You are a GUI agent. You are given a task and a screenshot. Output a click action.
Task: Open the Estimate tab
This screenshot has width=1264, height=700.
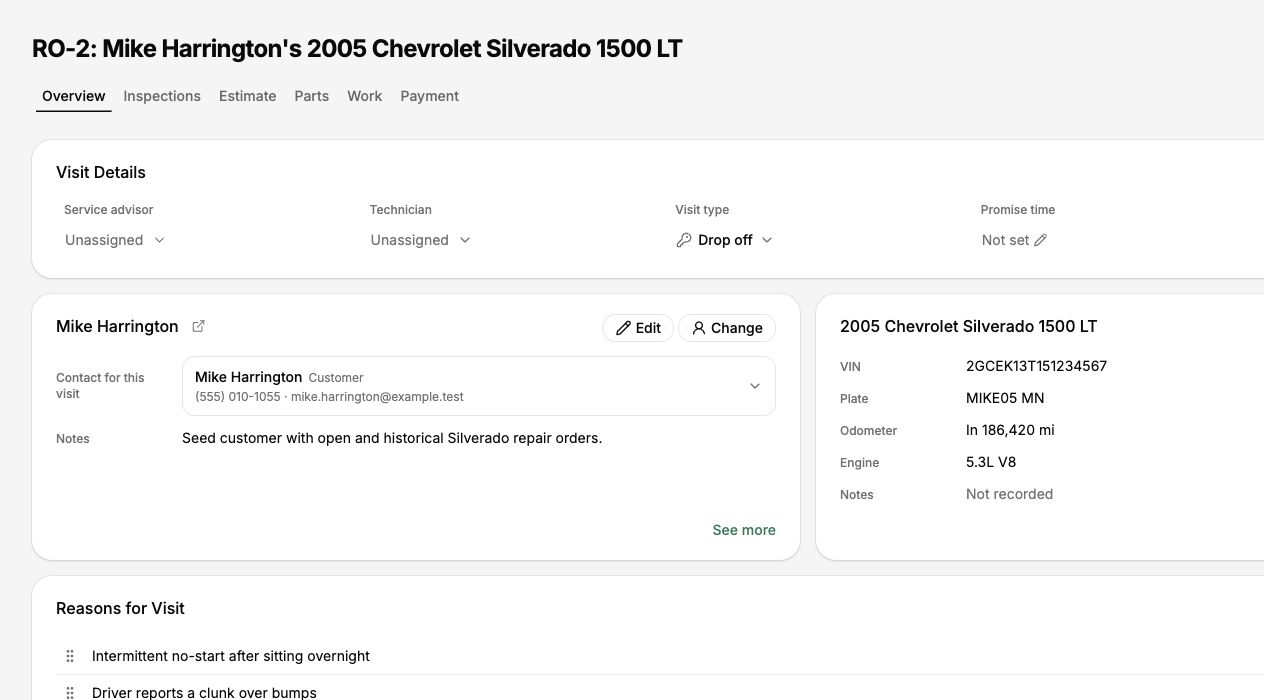click(247, 96)
